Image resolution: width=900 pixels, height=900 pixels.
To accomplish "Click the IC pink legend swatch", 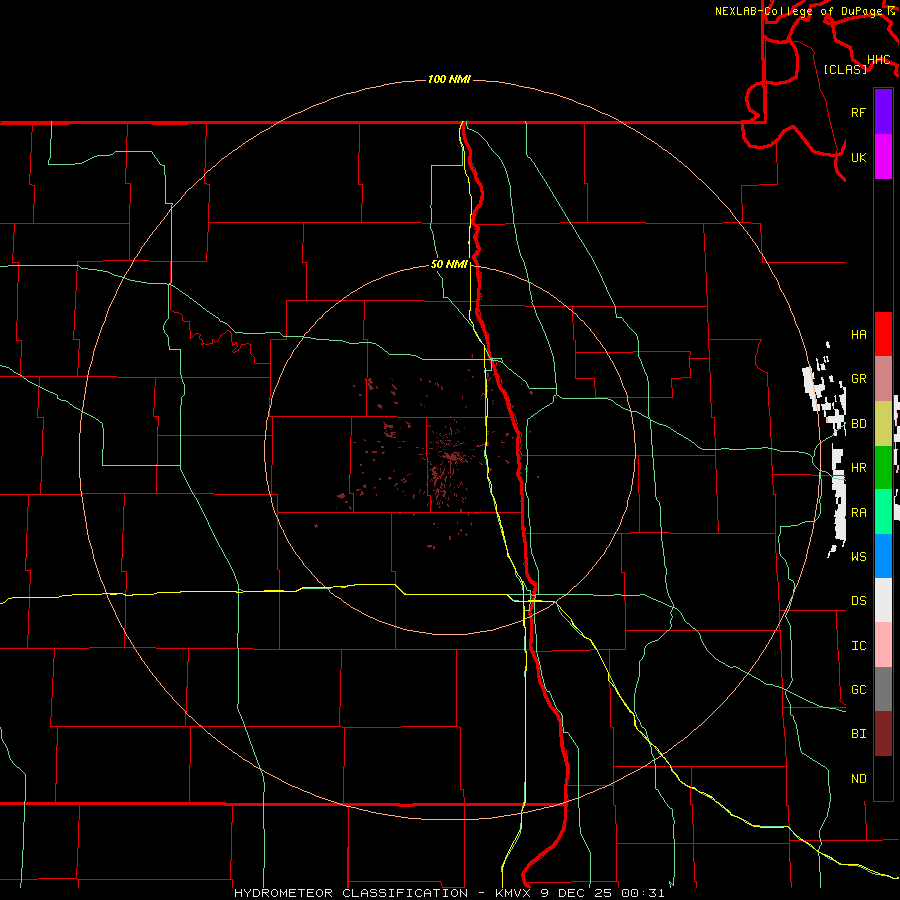I will pyautogui.click(x=883, y=645).
